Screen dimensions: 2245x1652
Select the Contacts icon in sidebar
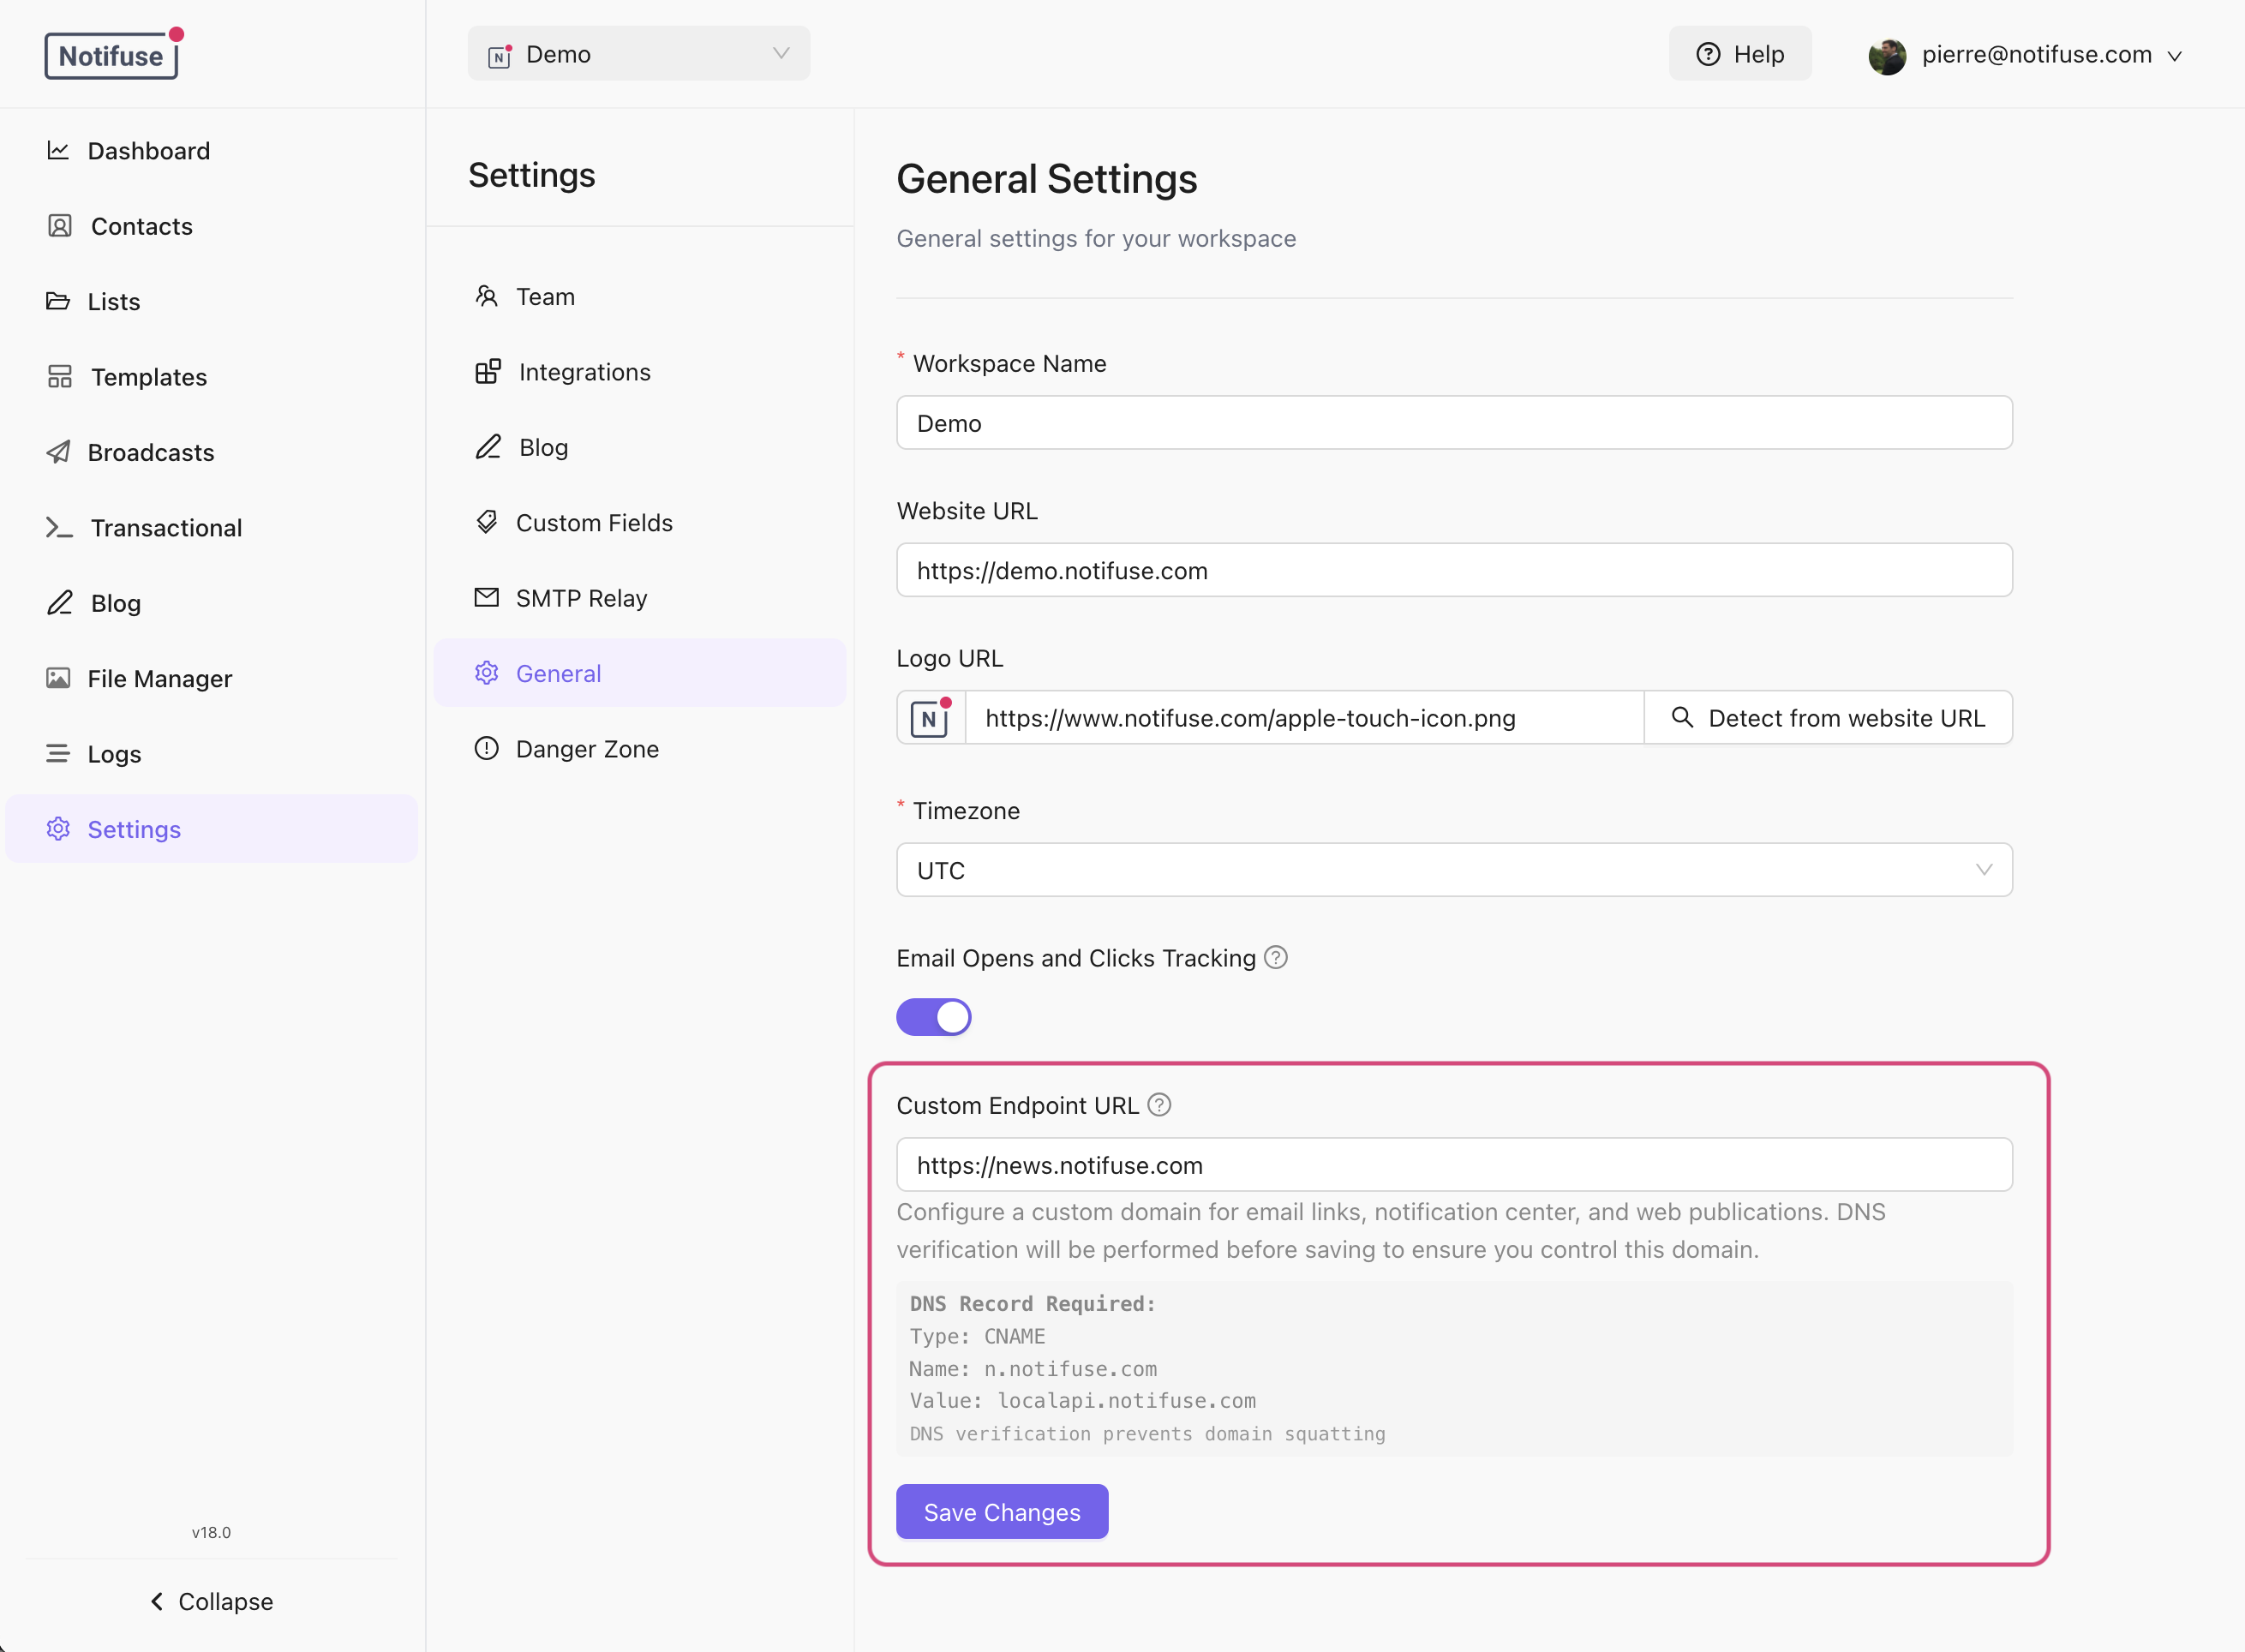(x=58, y=226)
